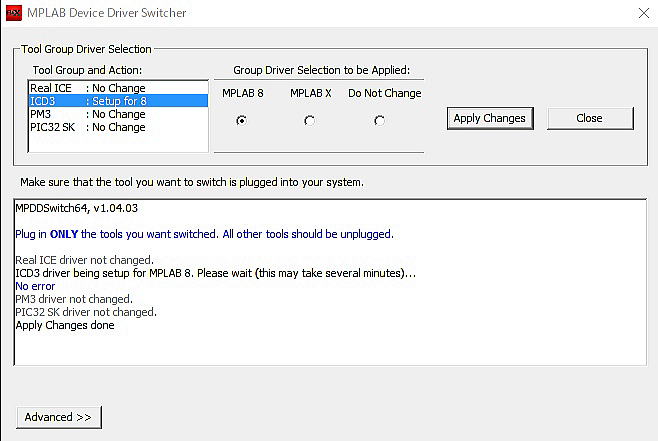Close the MPLAB Device Driver Switcher window

644,13
